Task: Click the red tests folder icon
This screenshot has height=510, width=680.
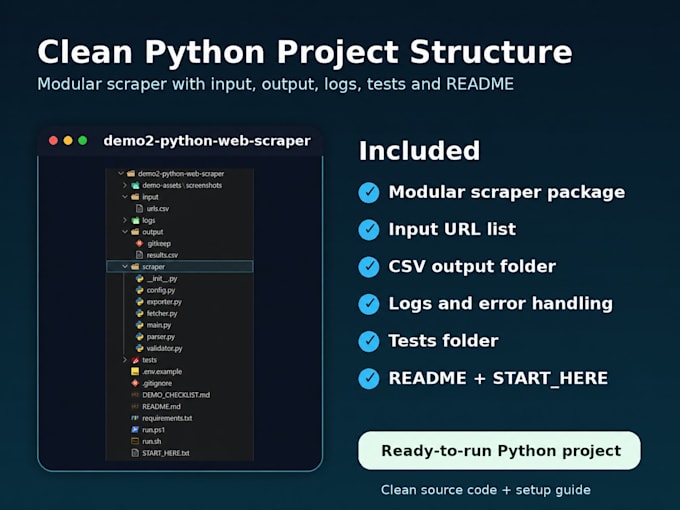Action: point(135,360)
